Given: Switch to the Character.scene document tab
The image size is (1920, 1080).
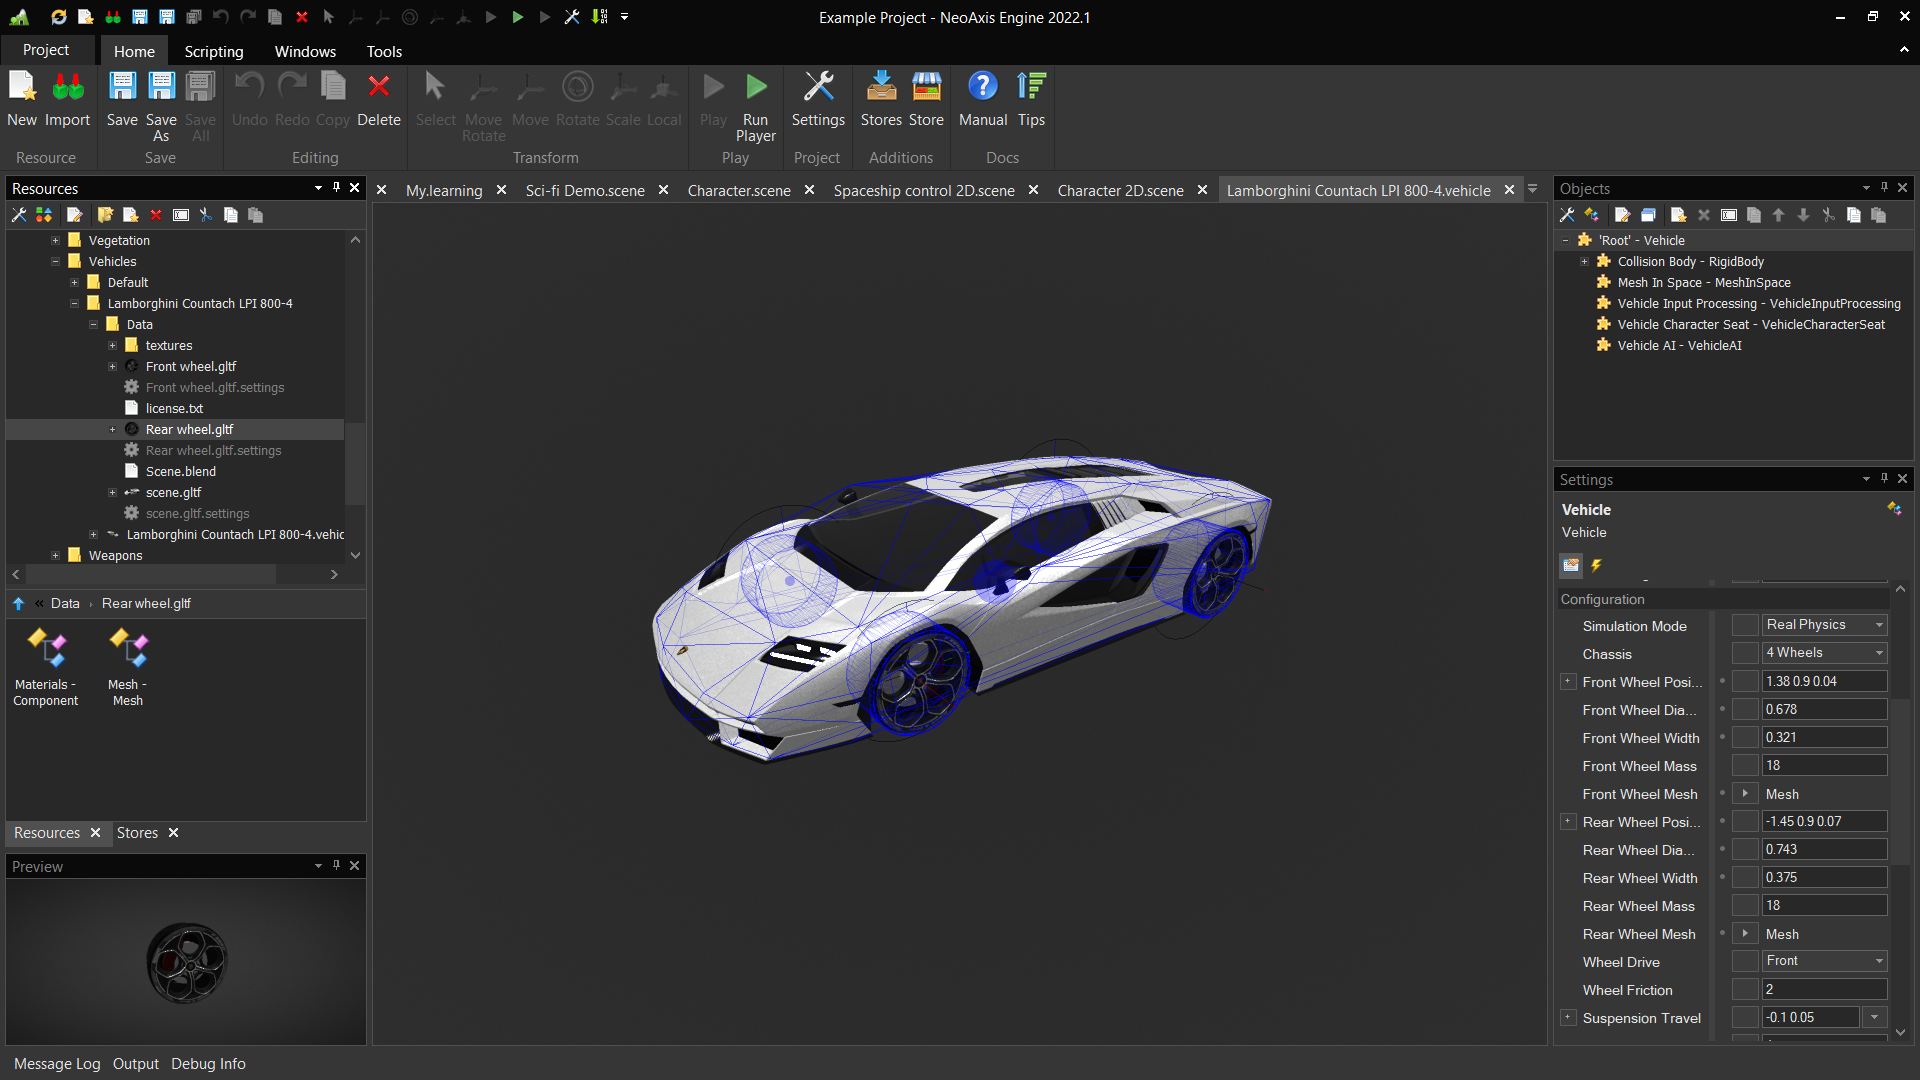Looking at the screenshot, I should coord(738,190).
